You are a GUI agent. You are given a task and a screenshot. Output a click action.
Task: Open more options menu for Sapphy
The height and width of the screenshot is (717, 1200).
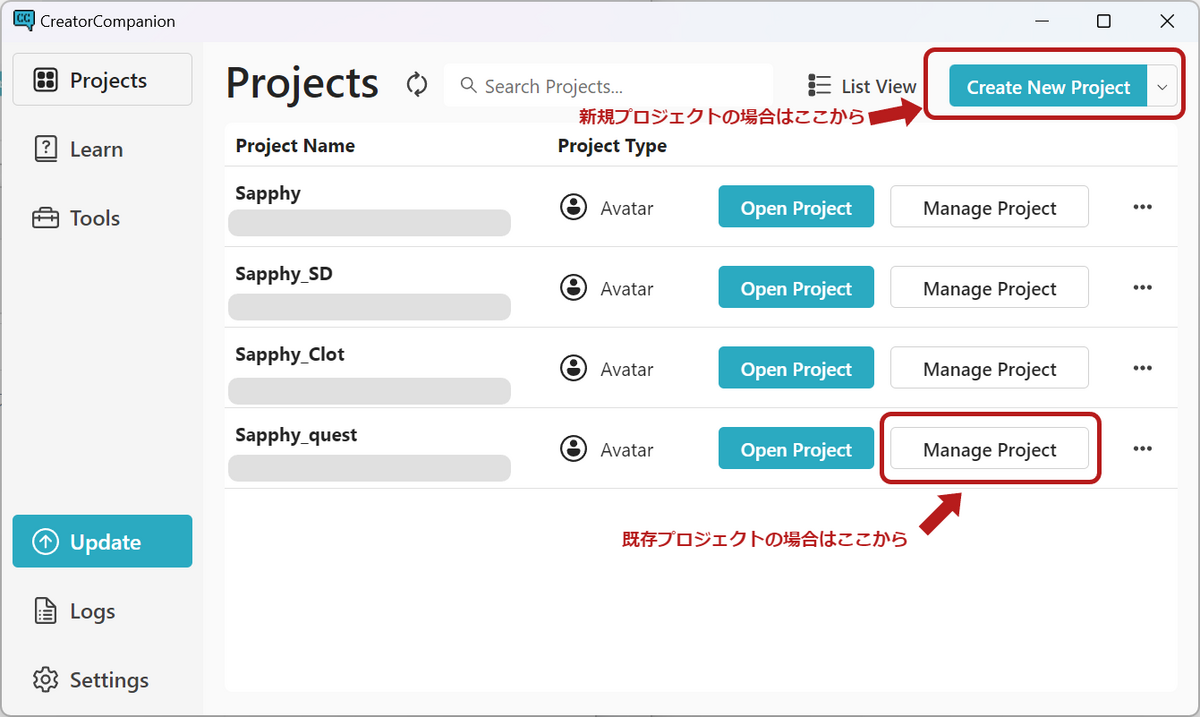pyautogui.click(x=1142, y=207)
